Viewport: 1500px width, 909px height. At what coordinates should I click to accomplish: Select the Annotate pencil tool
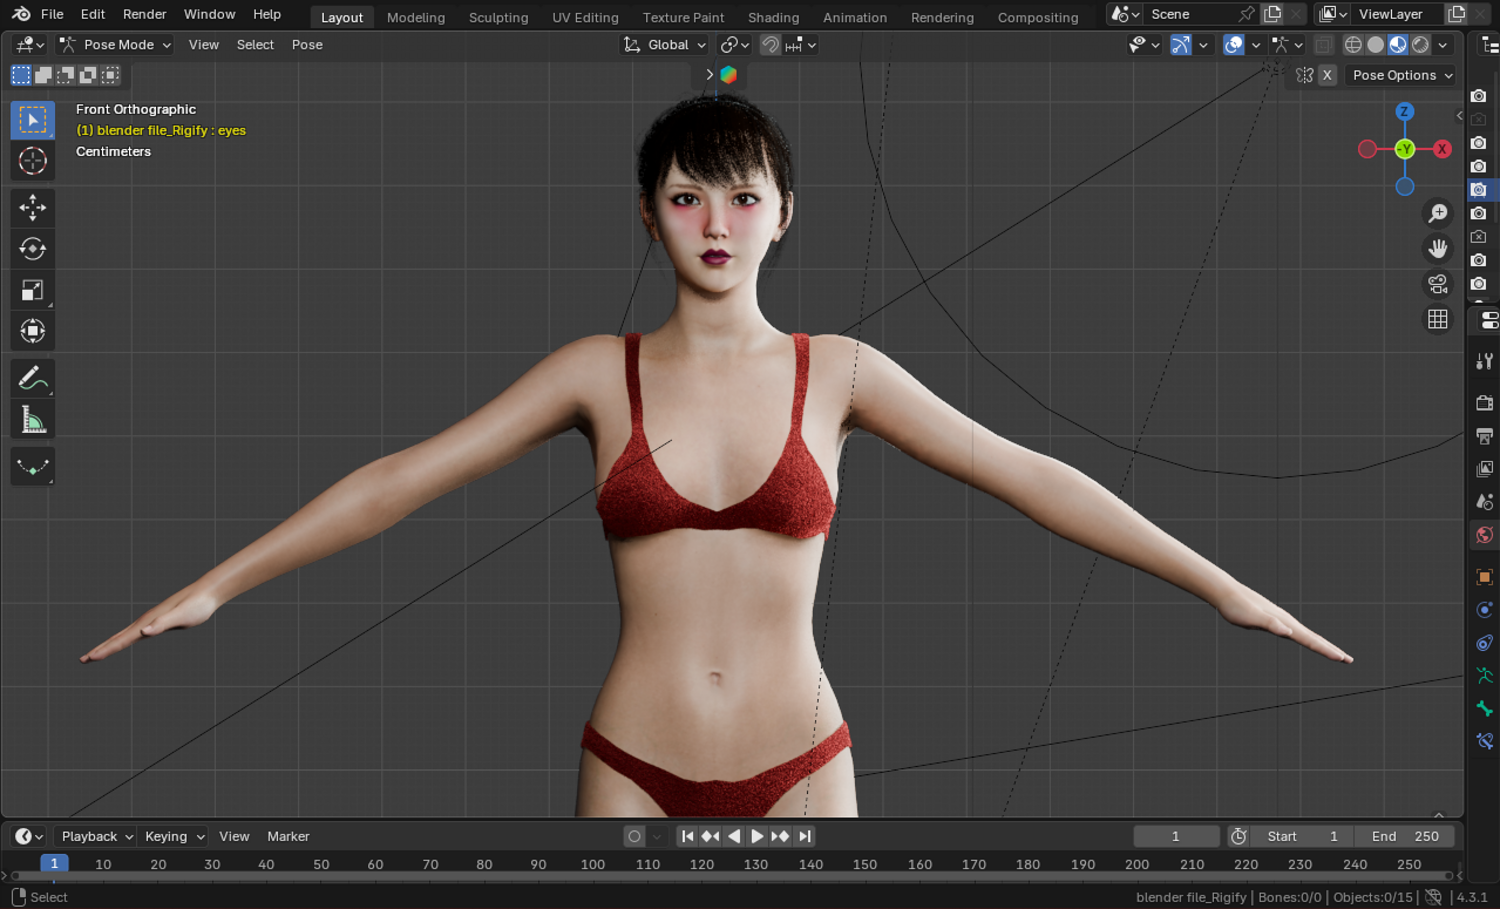pyautogui.click(x=33, y=378)
